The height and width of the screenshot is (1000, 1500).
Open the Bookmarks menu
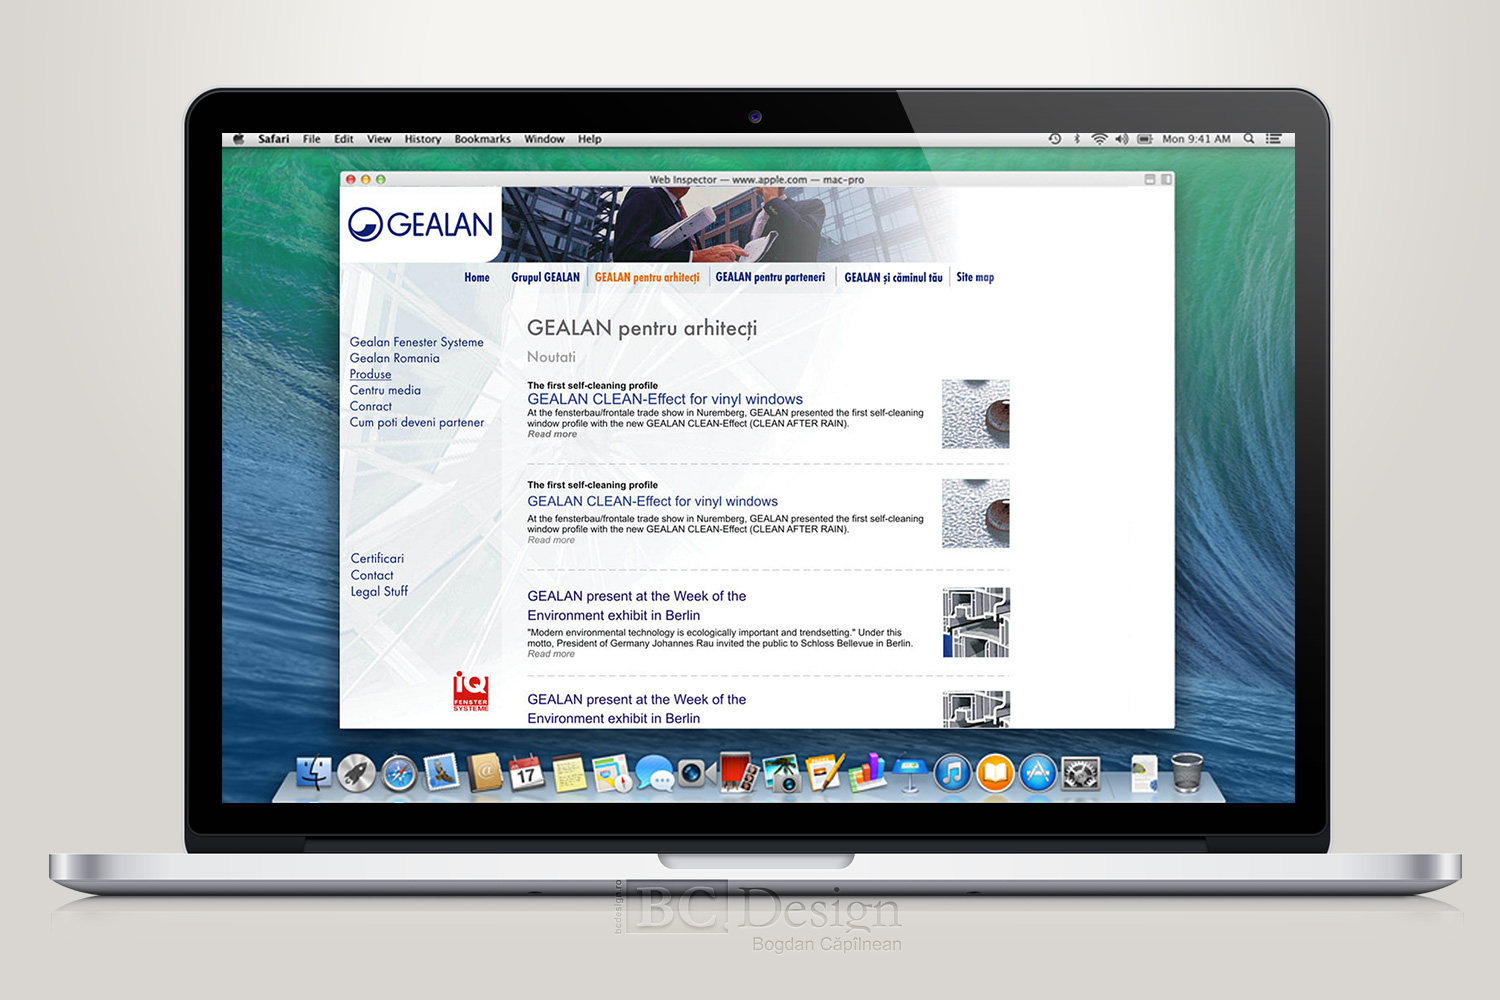[482, 139]
